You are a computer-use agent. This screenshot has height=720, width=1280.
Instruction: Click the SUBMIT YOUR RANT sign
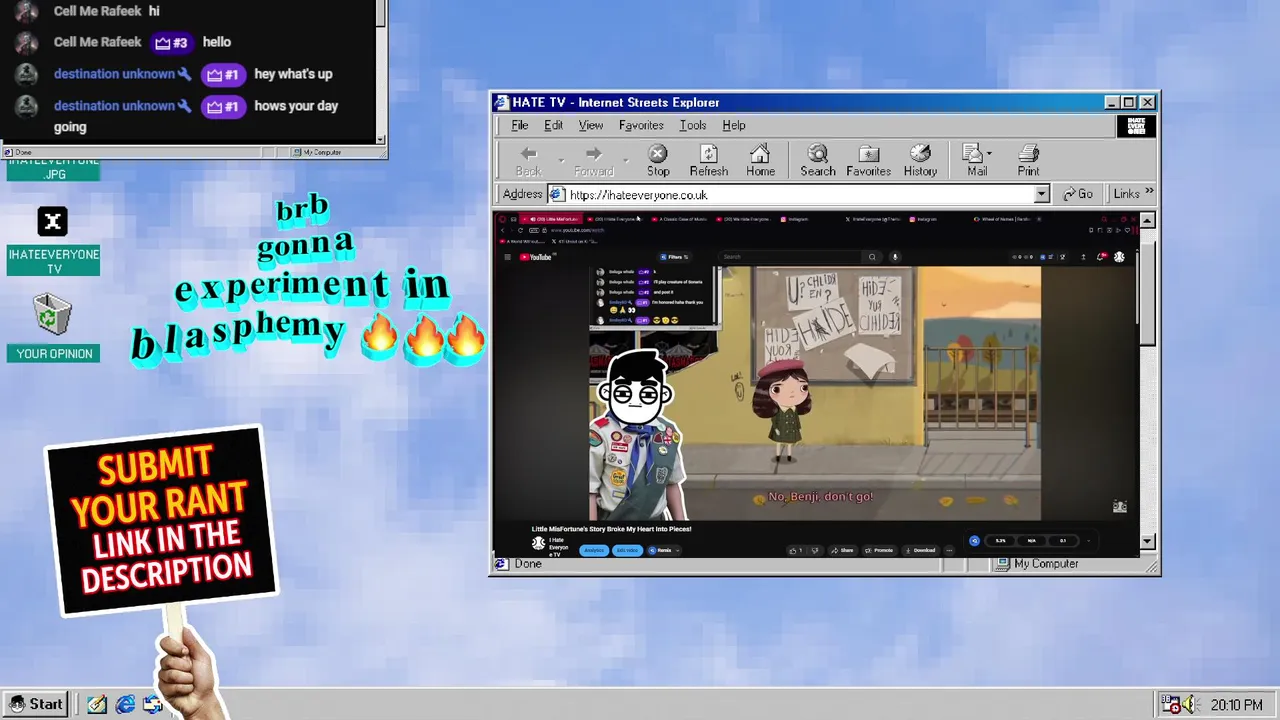(x=160, y=520)
